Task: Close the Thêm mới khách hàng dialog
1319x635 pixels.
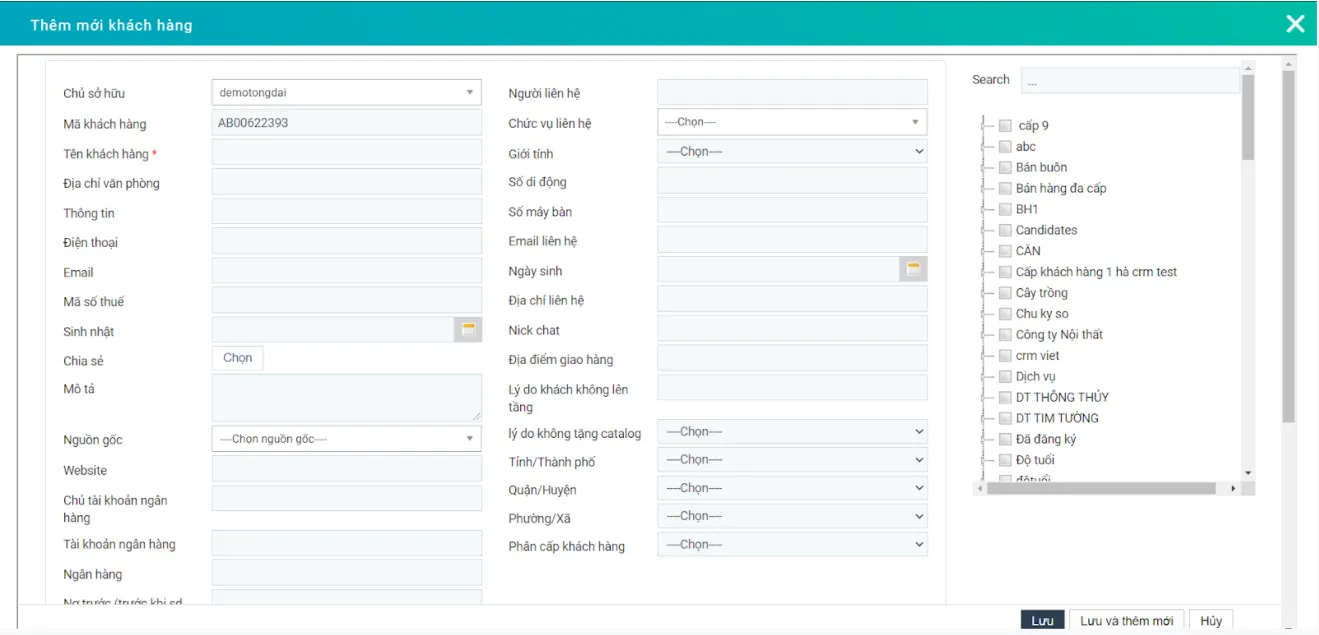Action: point(1295,24)
